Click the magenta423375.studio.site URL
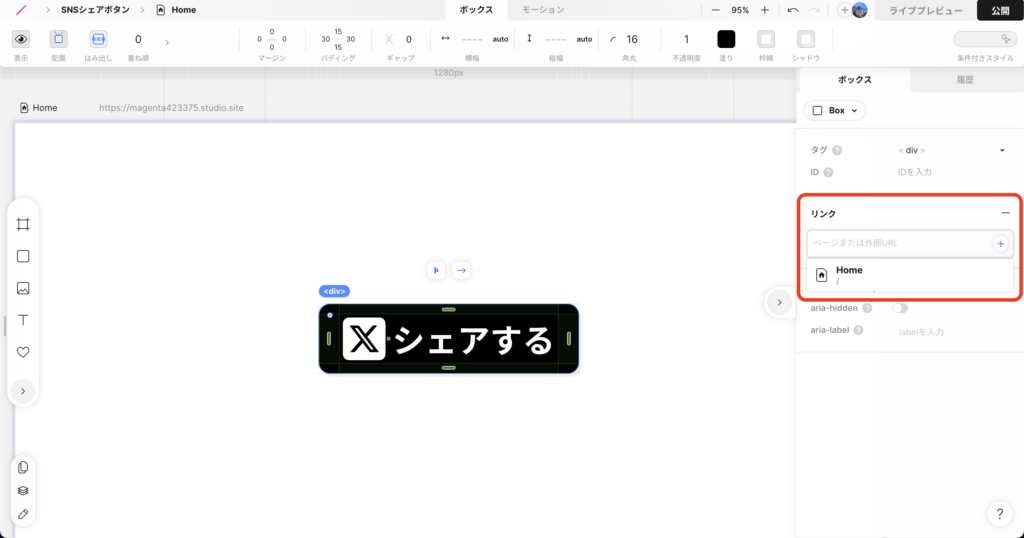Screen dimensions: 1024x538 click(171, 108)
